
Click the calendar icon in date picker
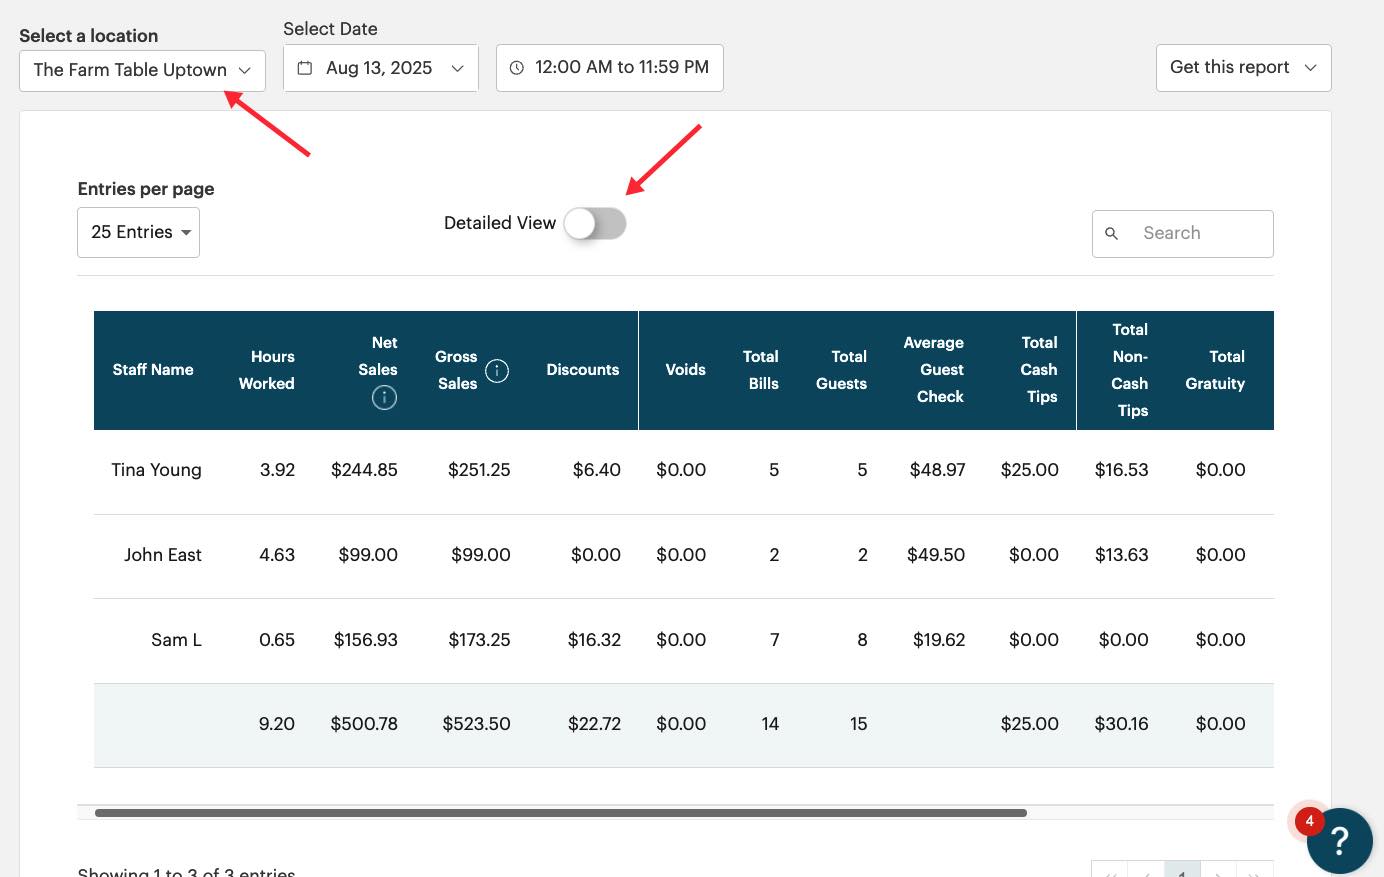(305, 68)
